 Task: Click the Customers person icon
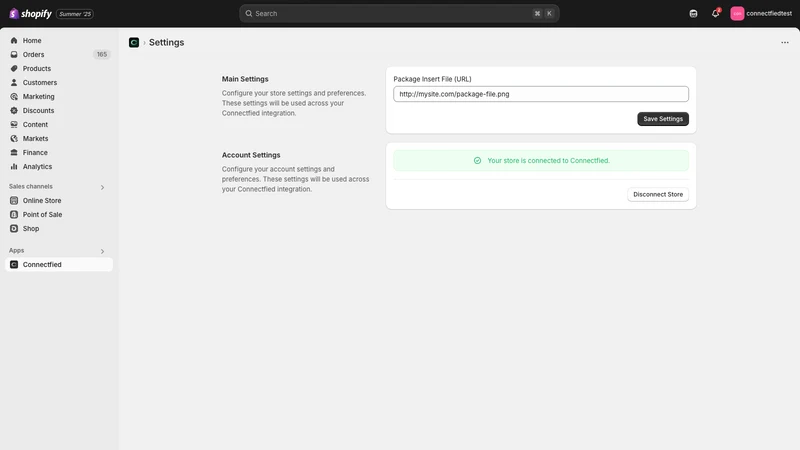tap(14, 83)
